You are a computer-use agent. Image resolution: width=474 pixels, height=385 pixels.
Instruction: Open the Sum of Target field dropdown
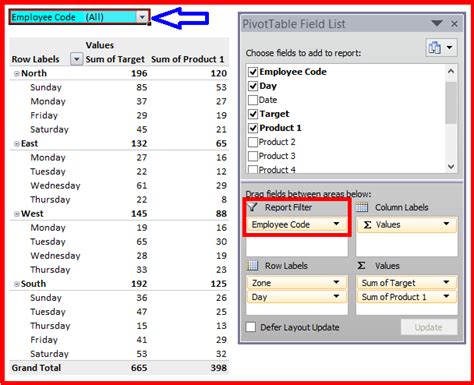(x=446, y=282)
